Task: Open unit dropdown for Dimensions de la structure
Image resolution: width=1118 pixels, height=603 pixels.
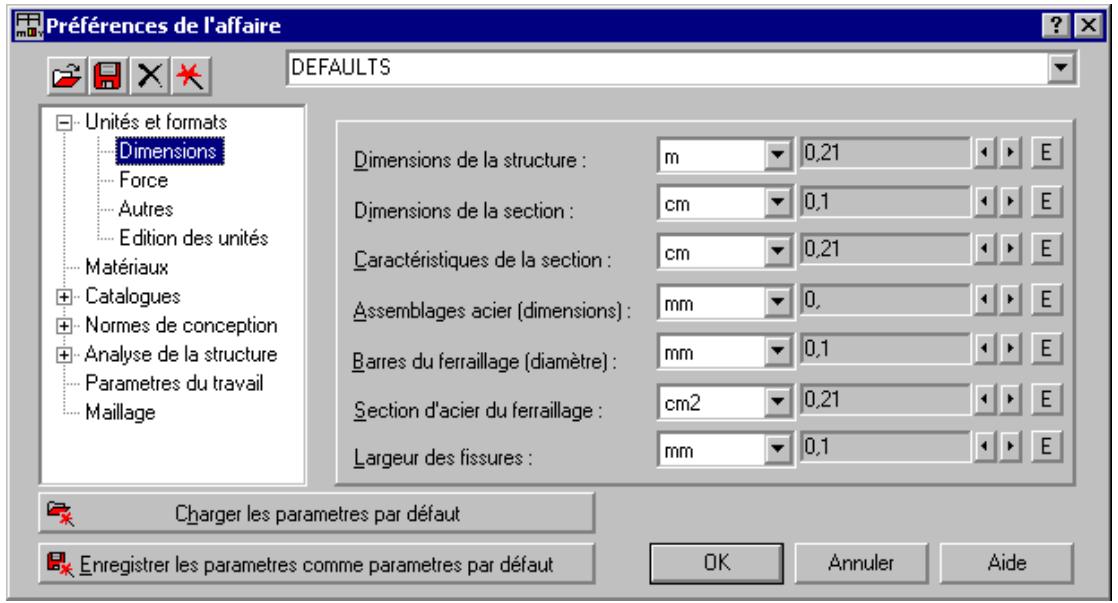Action: point(777,155)
